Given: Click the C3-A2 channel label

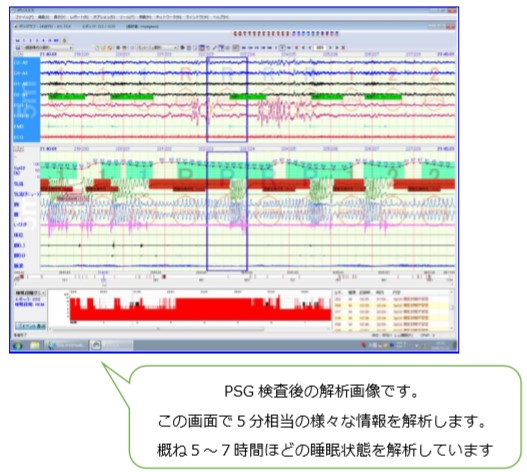Looking at the screenshot, I should (x=21, y=63).
